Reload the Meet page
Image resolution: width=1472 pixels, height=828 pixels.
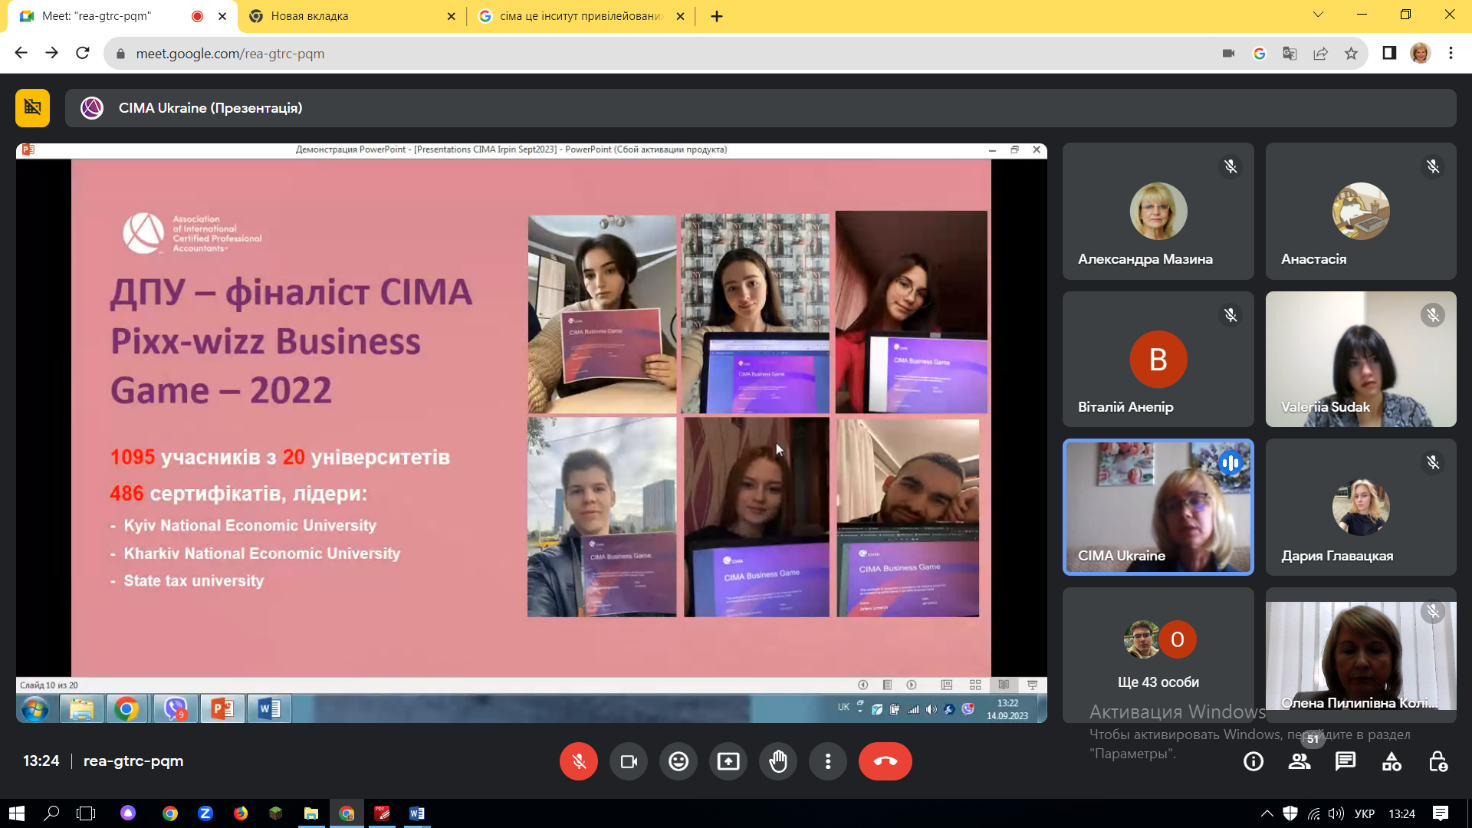tap(83, 53)
